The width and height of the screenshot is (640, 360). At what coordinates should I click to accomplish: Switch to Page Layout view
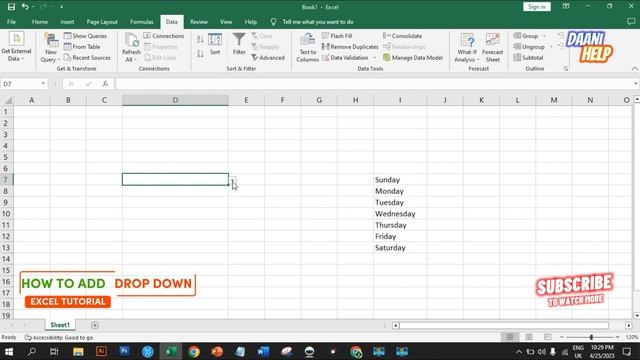pos(529,337)
